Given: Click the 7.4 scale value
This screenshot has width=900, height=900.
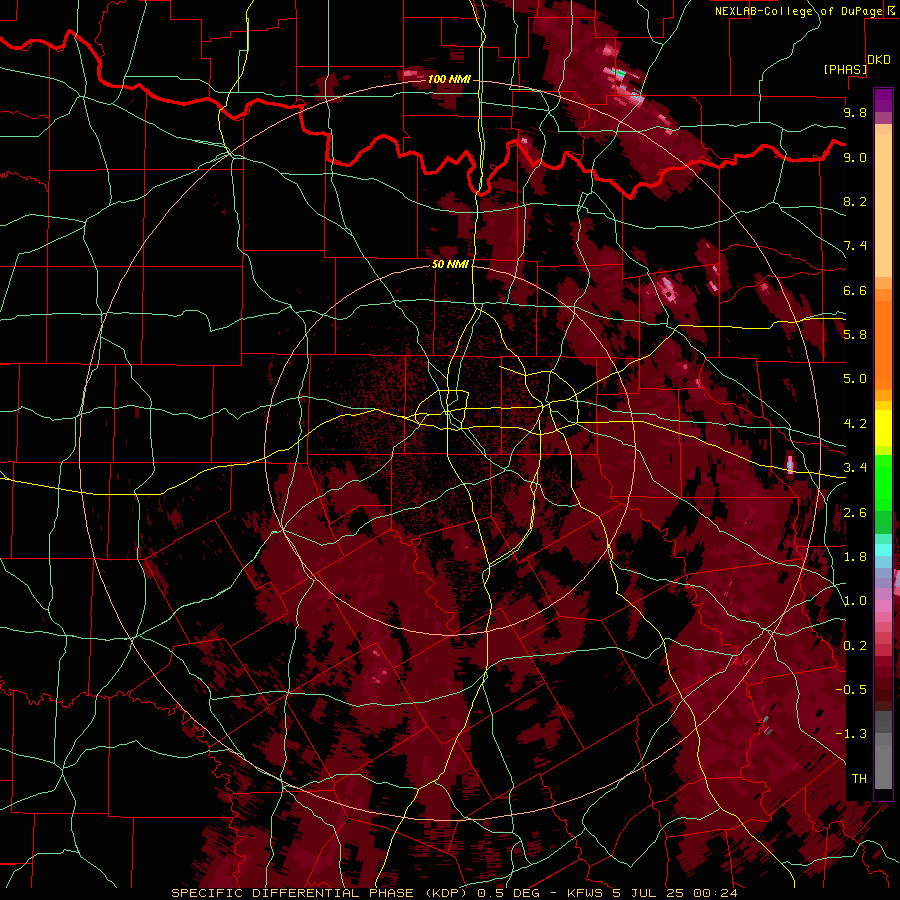Looking at the screenshot, I should (855, 246).
